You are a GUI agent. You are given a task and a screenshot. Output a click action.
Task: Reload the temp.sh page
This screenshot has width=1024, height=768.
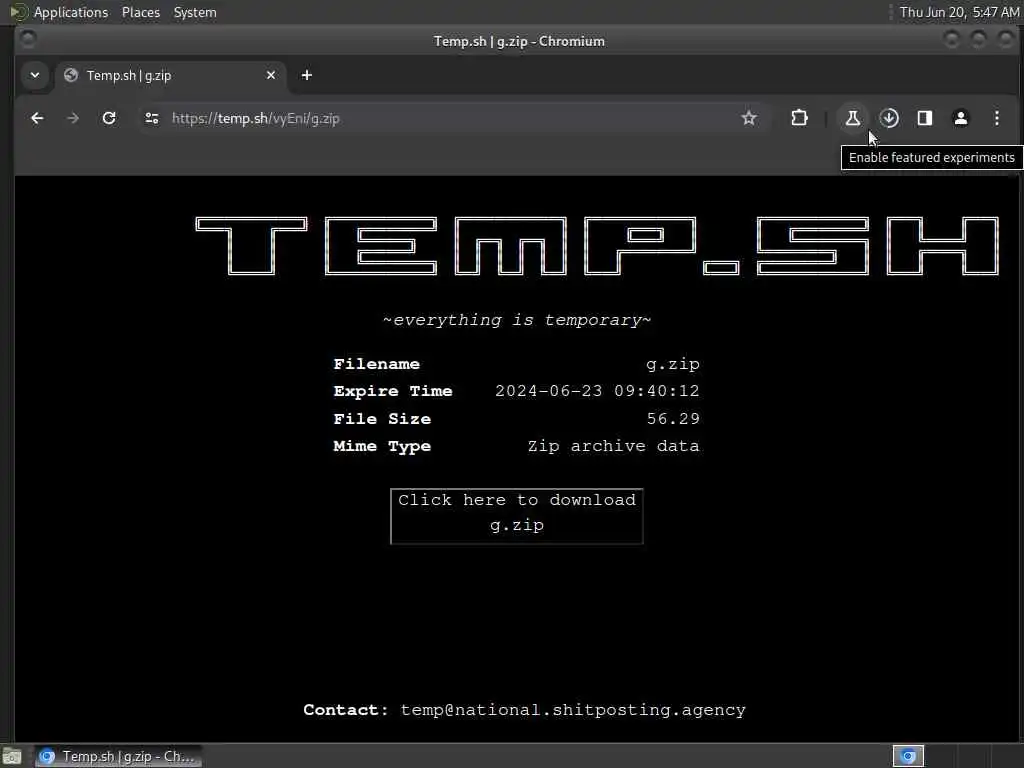point(109,118)
